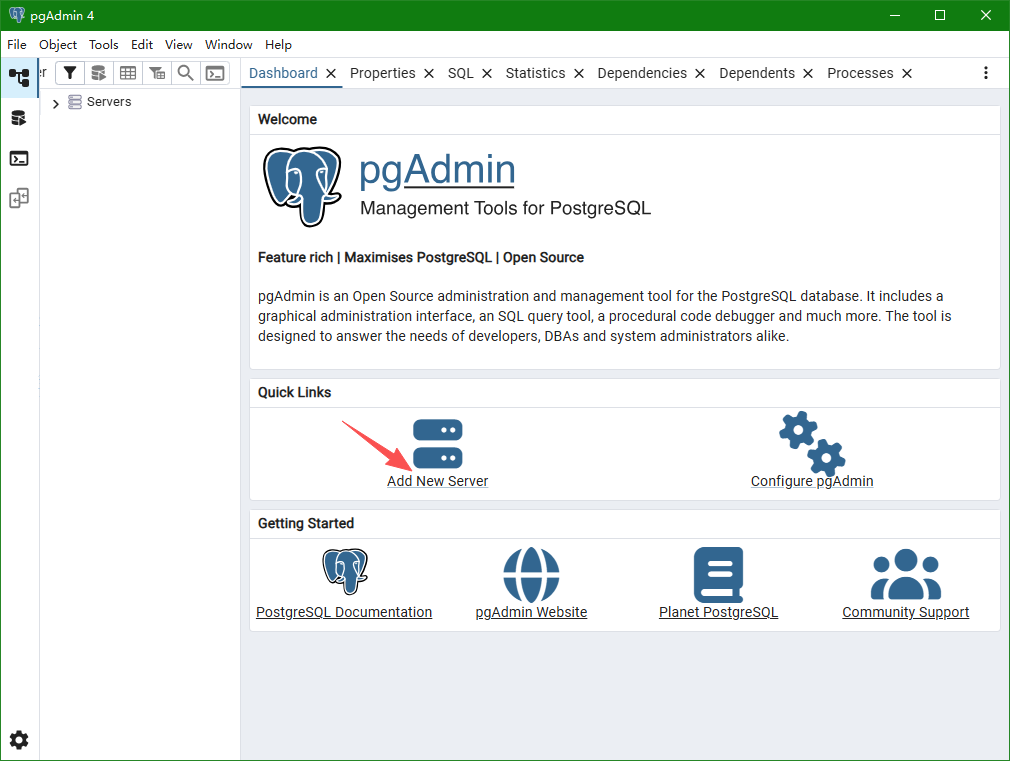Expand the Servers tree node
1010x761 pixels.
(x=55, y=103)
